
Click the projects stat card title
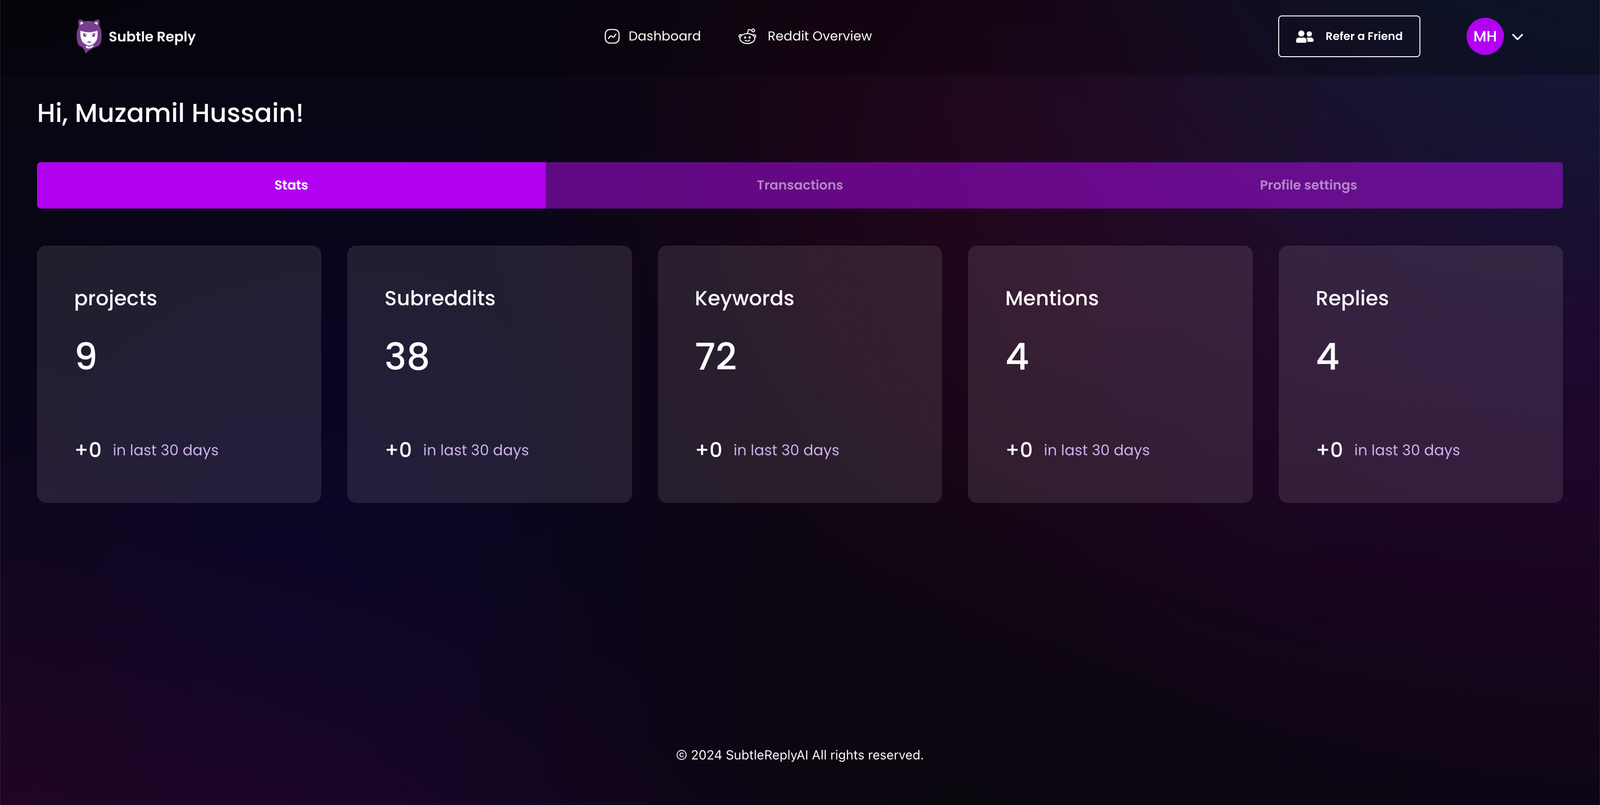point(116,298)
